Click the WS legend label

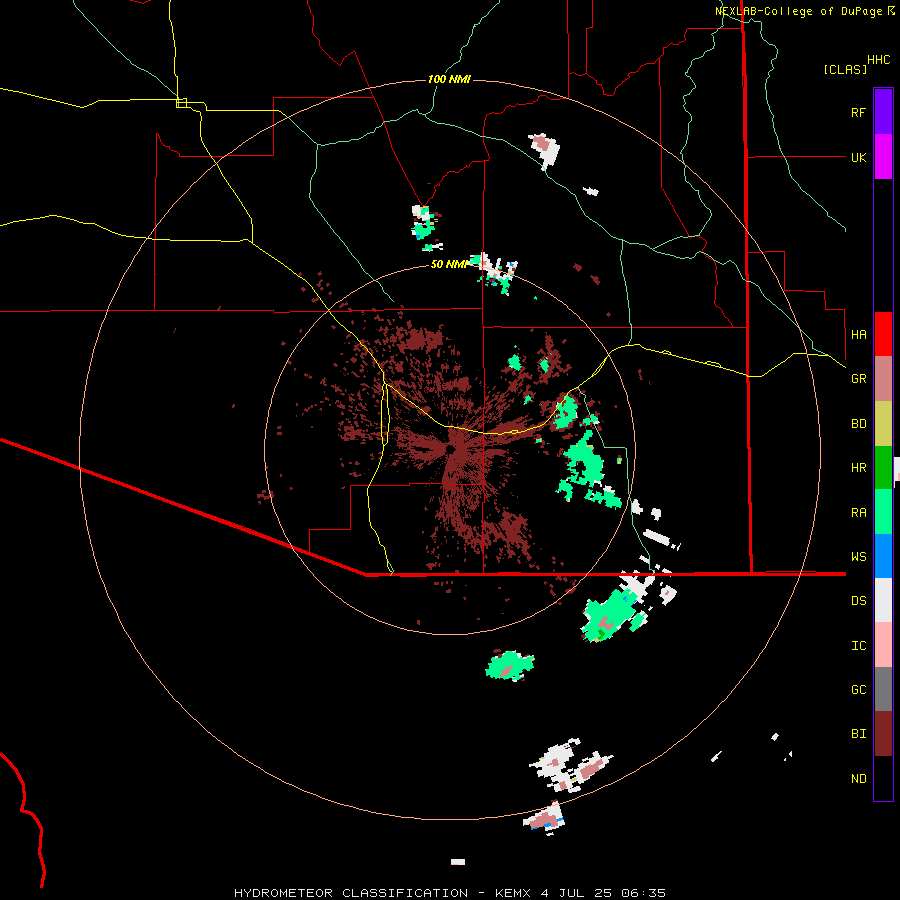point(858,557)
